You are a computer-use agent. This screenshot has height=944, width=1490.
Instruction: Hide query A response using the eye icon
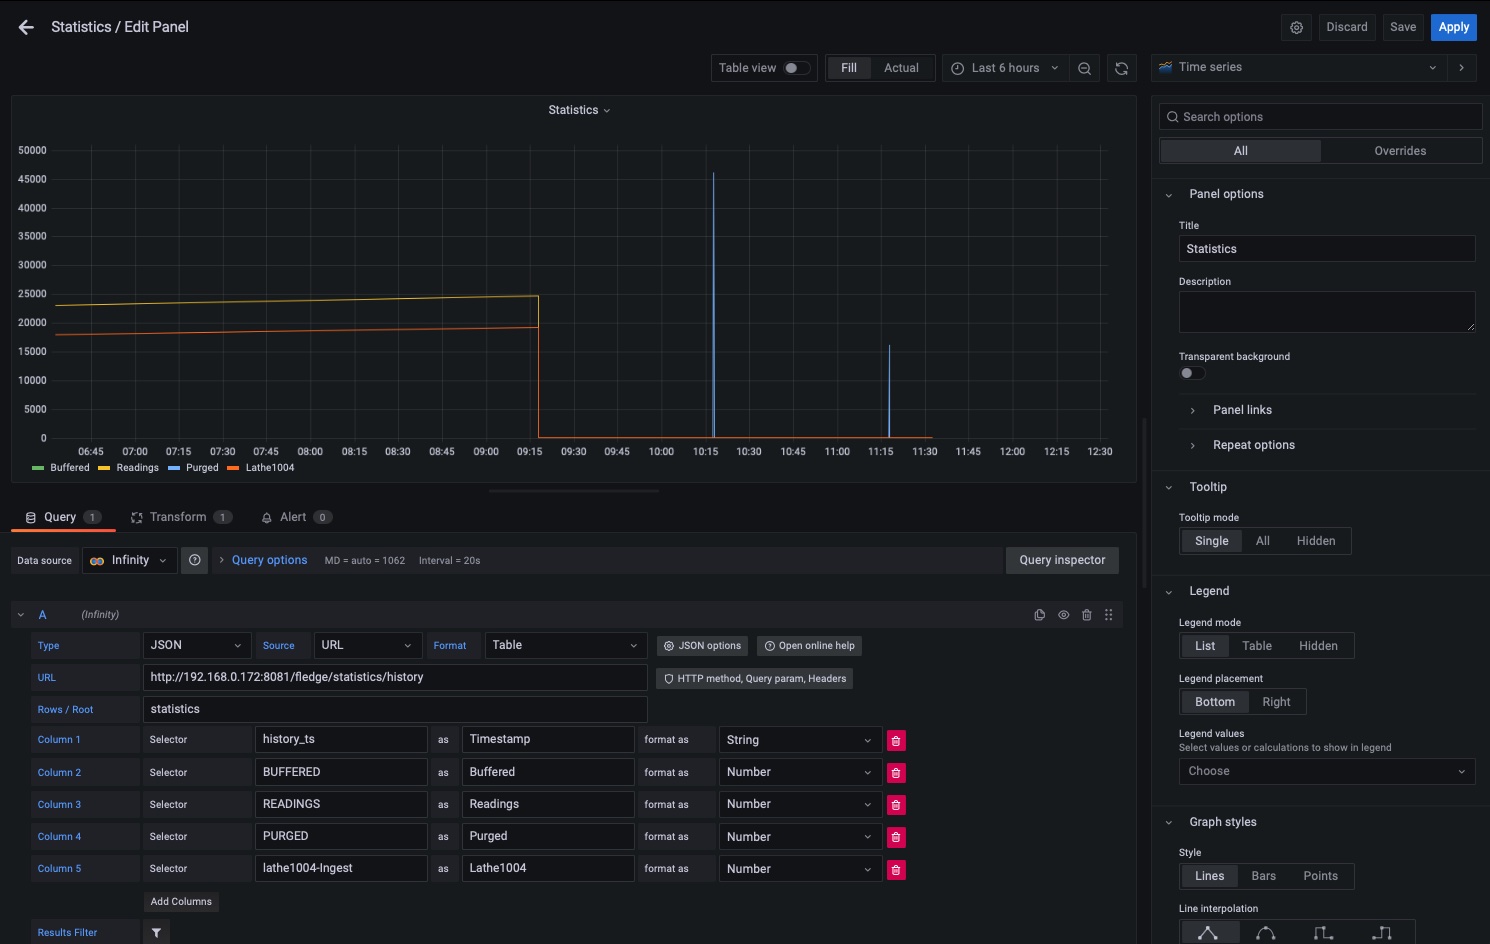1063,614
